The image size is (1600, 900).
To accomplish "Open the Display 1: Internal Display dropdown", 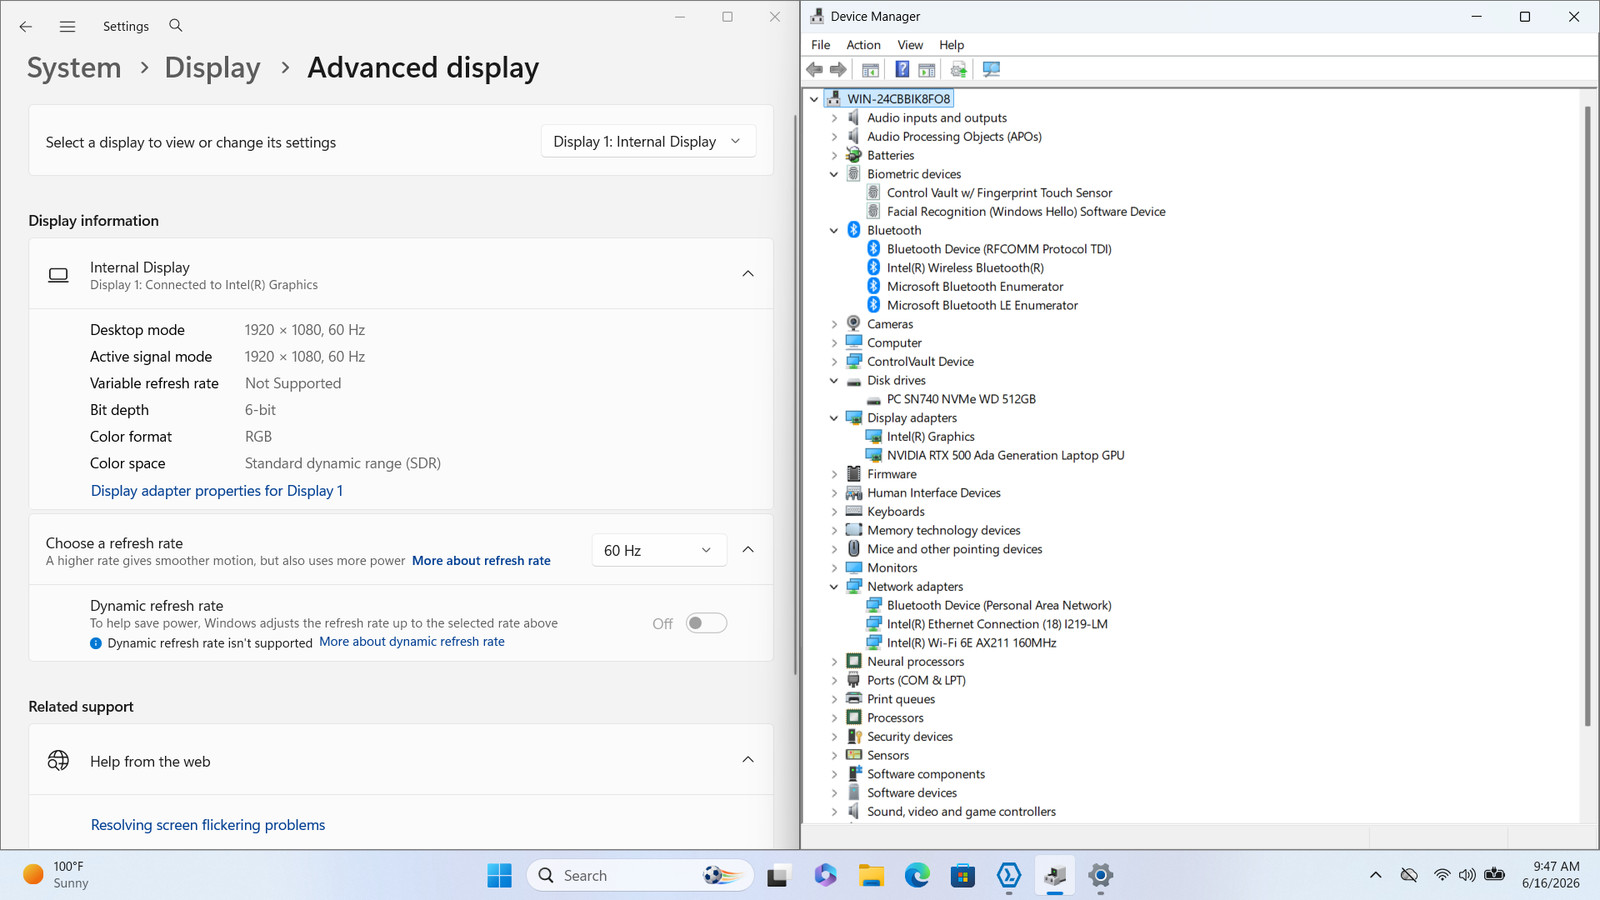I will [648, 142].
